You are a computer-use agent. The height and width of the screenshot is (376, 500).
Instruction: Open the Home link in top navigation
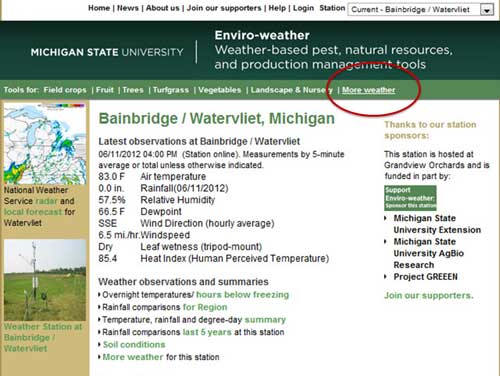tap(99, 8)
